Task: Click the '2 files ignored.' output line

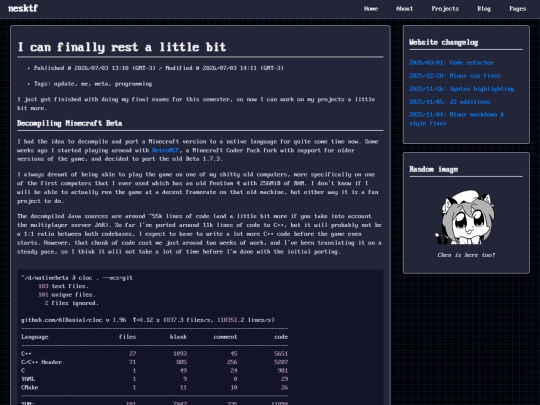Action: 72,303
